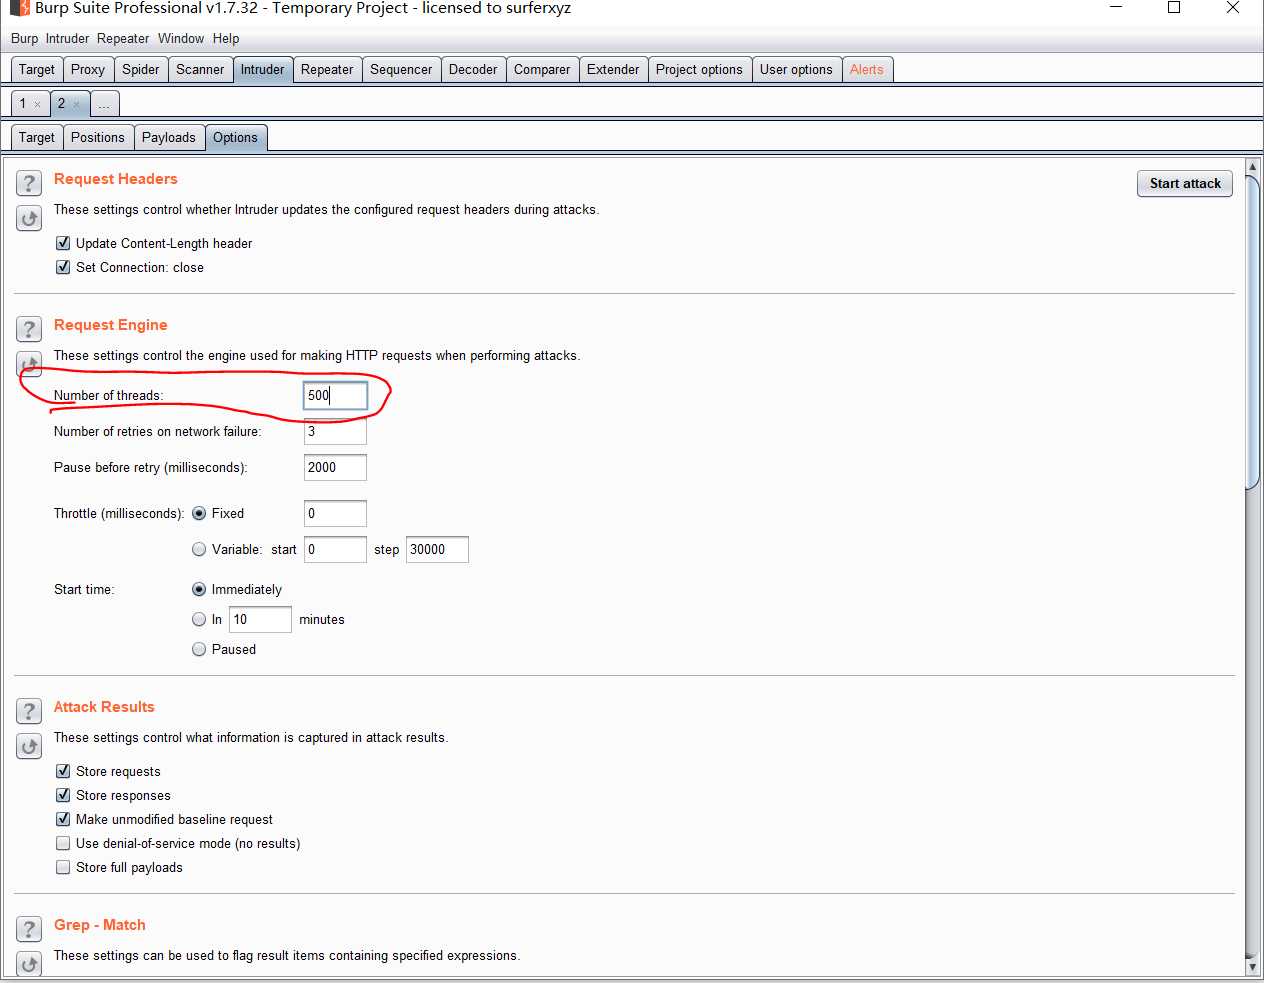
Task: Open the Window menu
Action: [x=181, y=38]
